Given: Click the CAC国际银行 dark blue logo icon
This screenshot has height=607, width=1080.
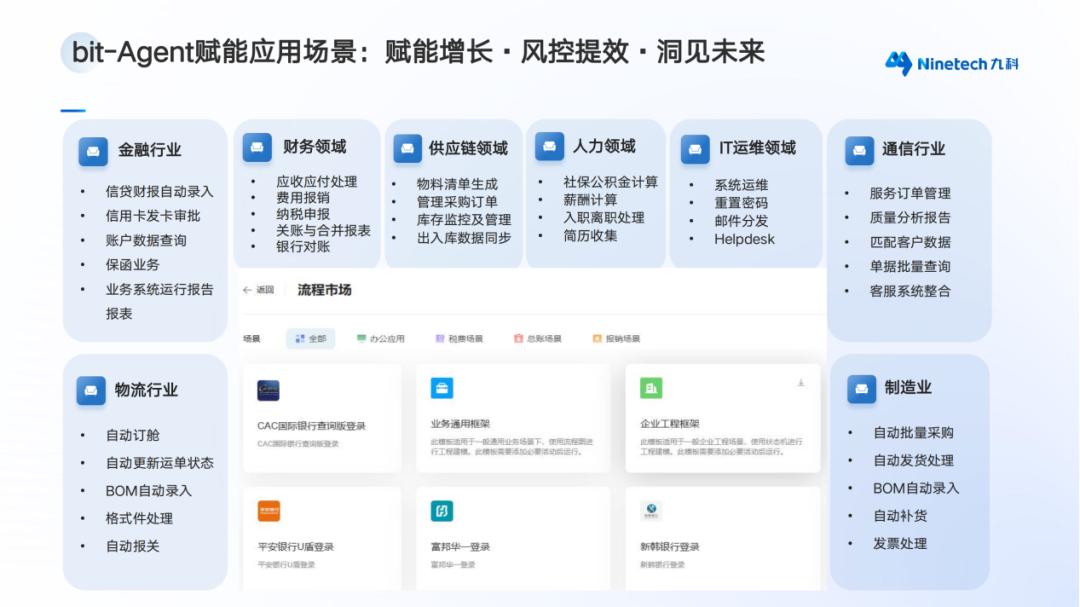Looking at the screenshot, I should point(268,390).
